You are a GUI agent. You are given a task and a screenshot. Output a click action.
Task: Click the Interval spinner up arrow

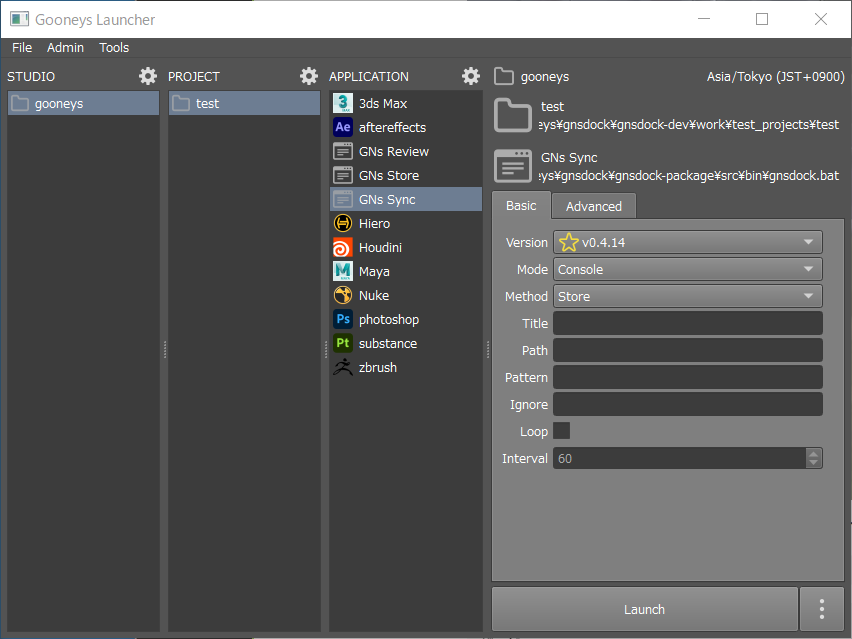coord(814,453)
